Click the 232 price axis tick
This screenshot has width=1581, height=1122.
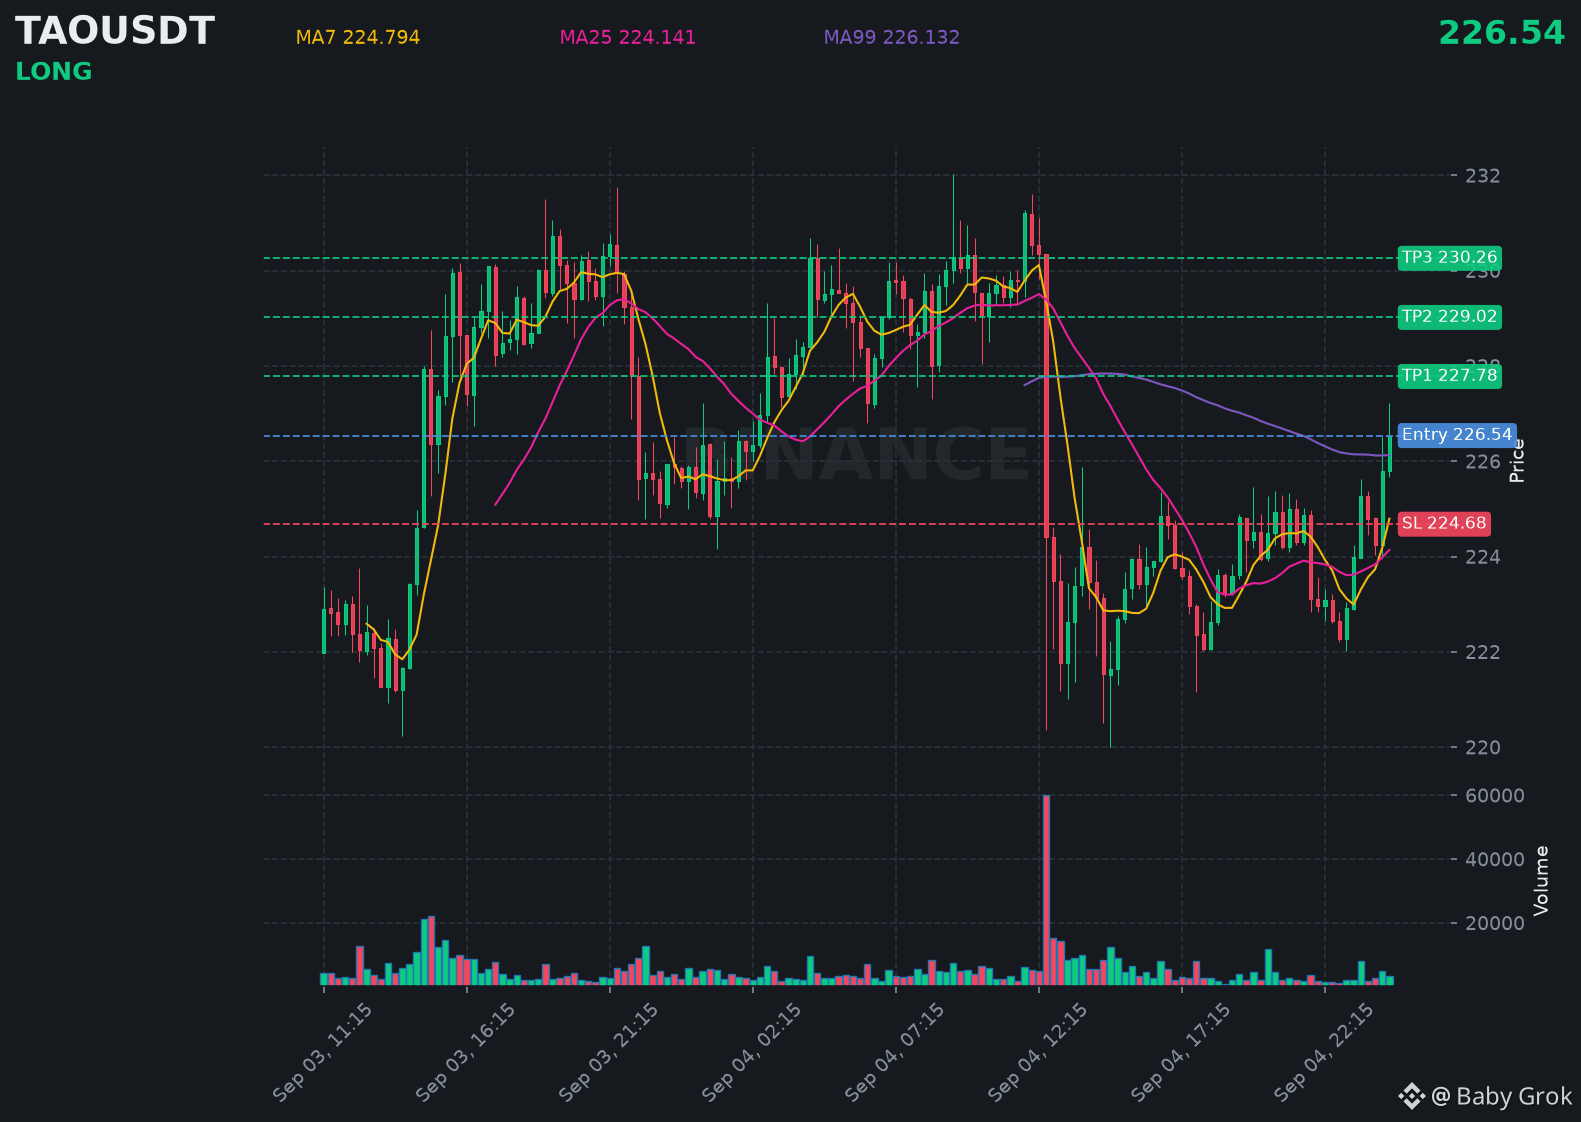pos(1483,176)
